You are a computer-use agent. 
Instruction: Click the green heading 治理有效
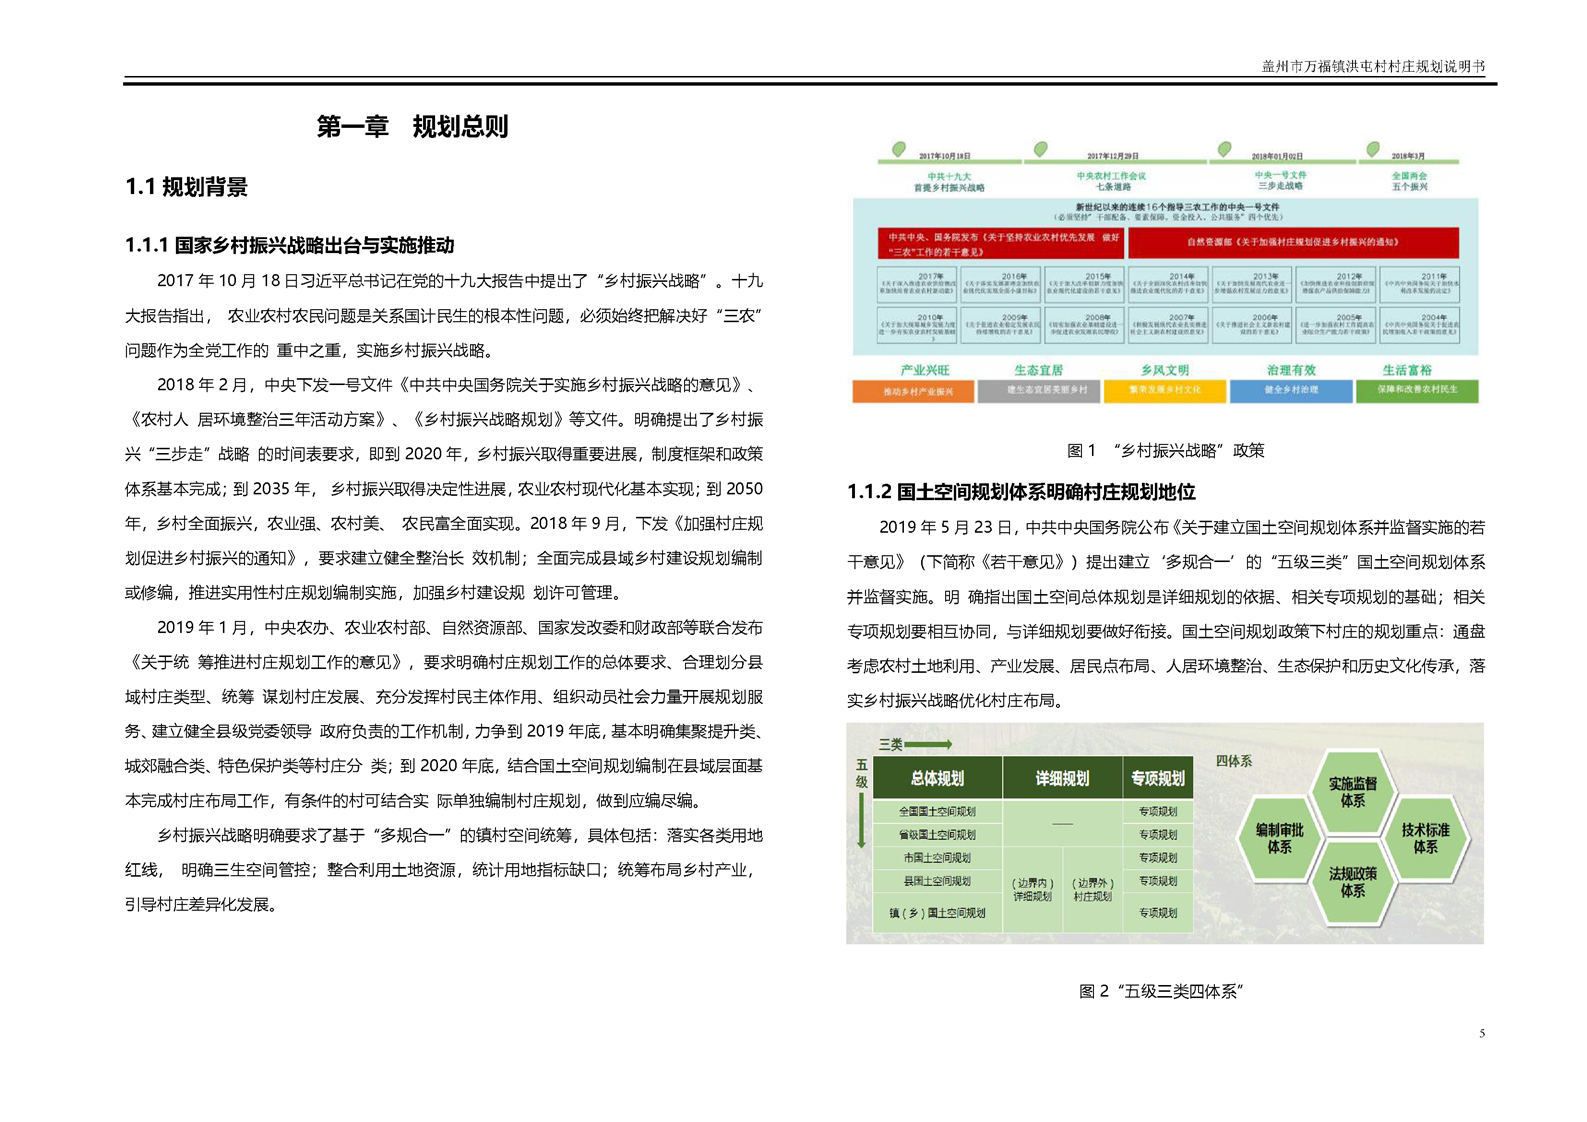click(x=1291, y=370)
